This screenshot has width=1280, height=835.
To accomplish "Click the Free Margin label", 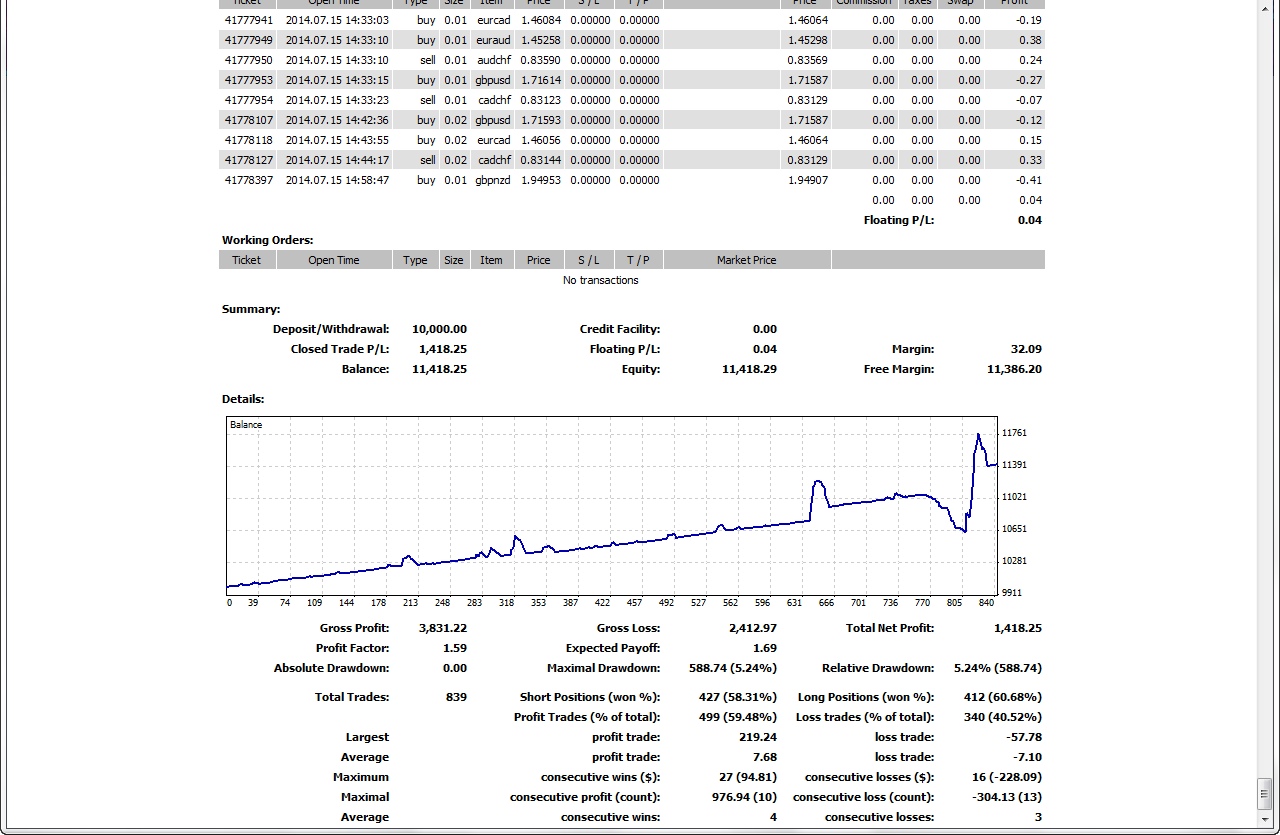I will pyautogui.click(x=899, y=369).
